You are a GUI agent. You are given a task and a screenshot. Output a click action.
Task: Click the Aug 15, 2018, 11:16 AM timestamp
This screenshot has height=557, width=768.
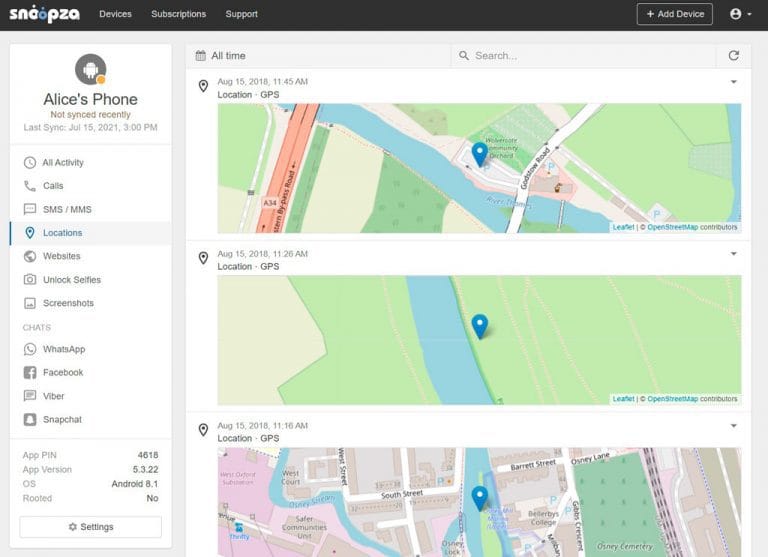pos(263,426)
